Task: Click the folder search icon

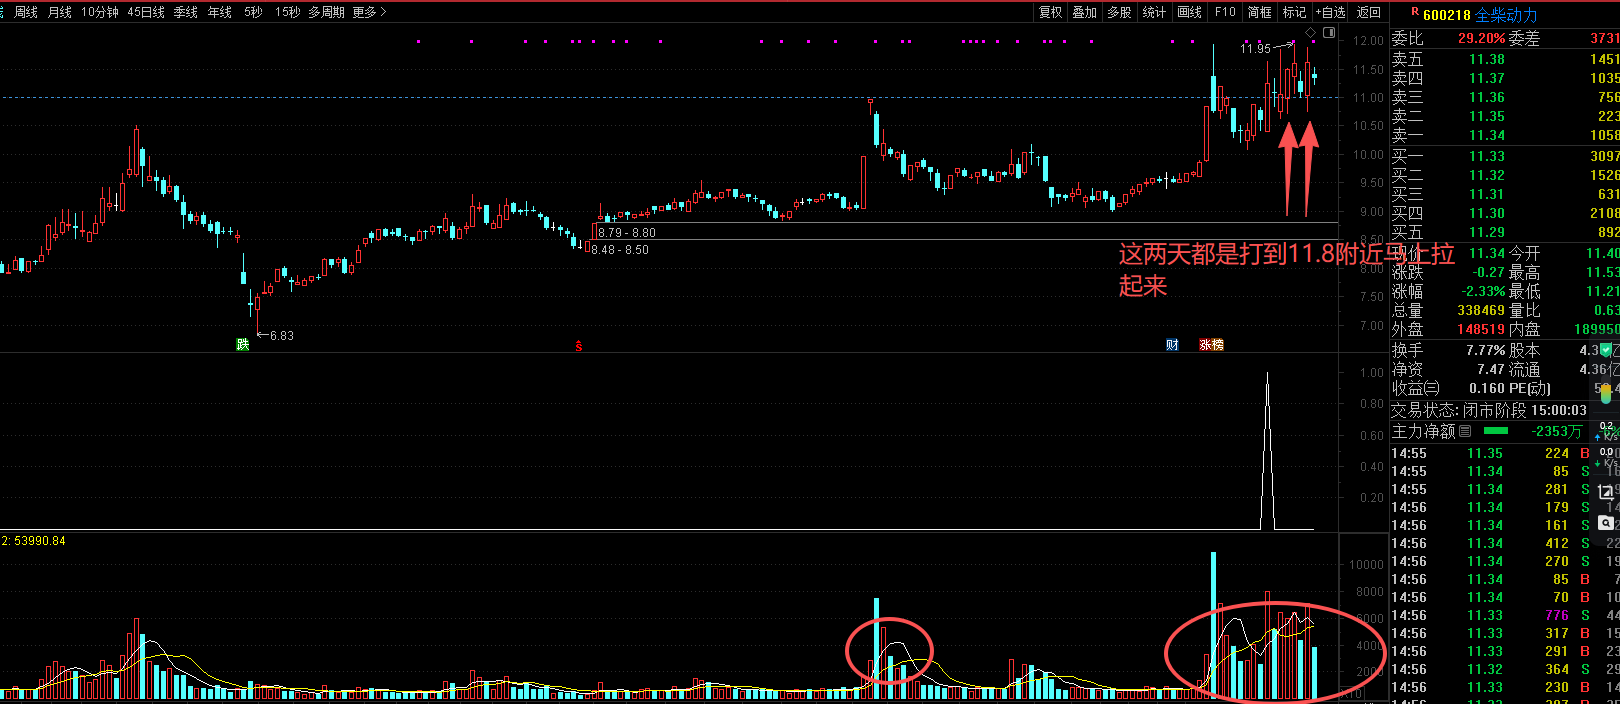Action: (1606, 522)
